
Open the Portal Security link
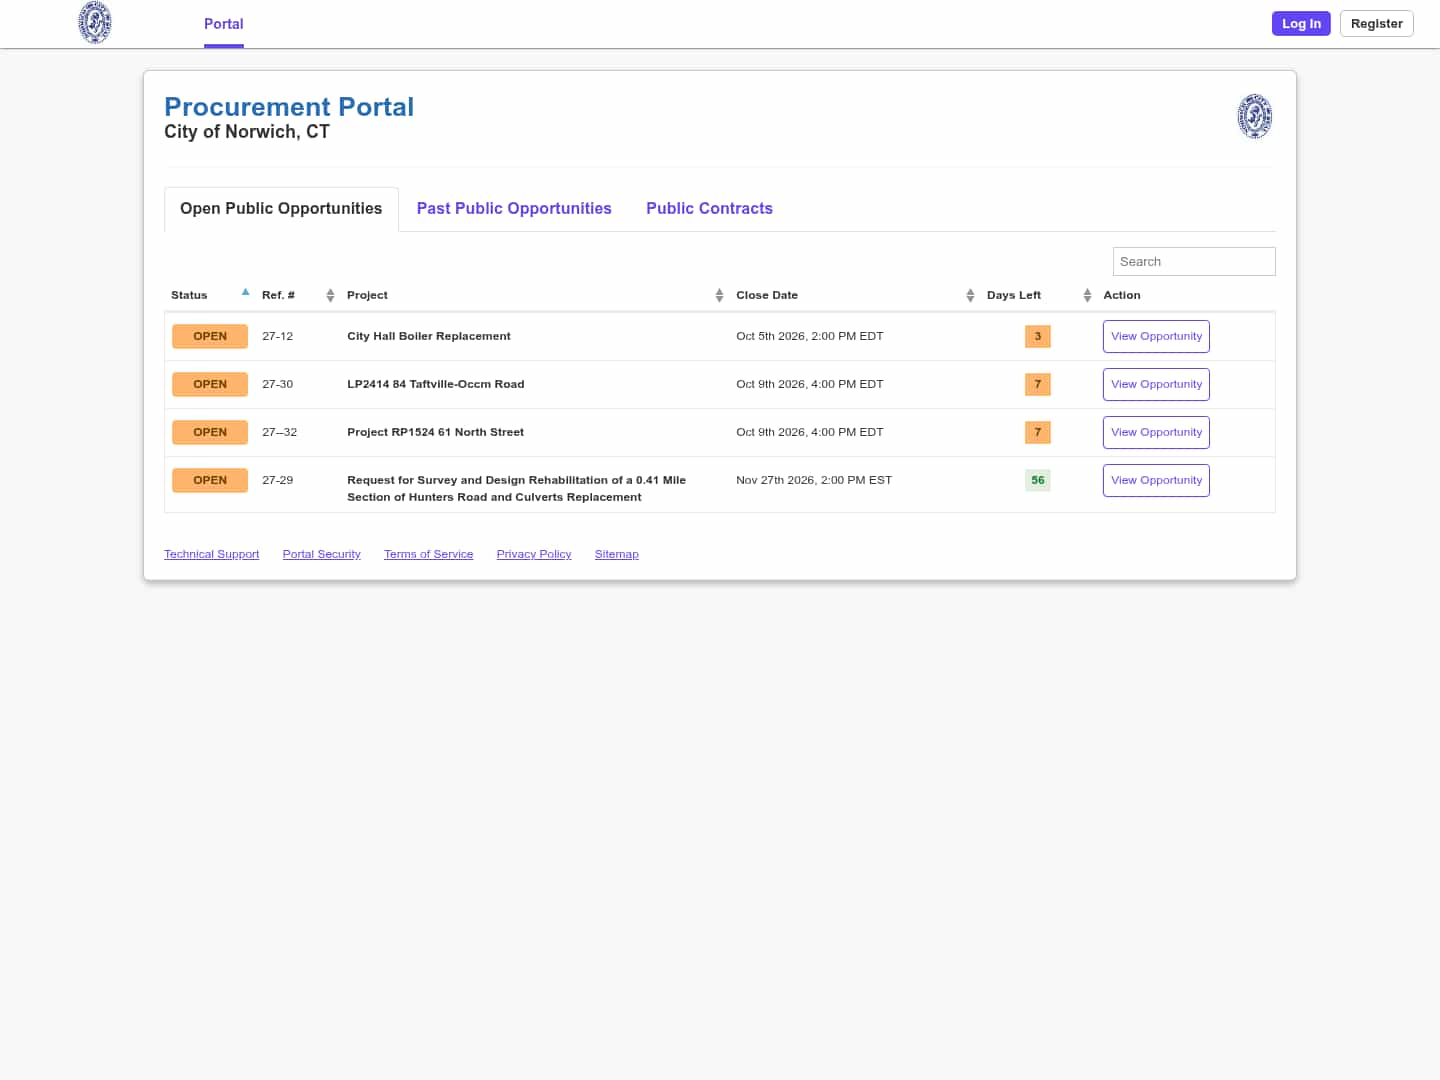click(321, 554)
